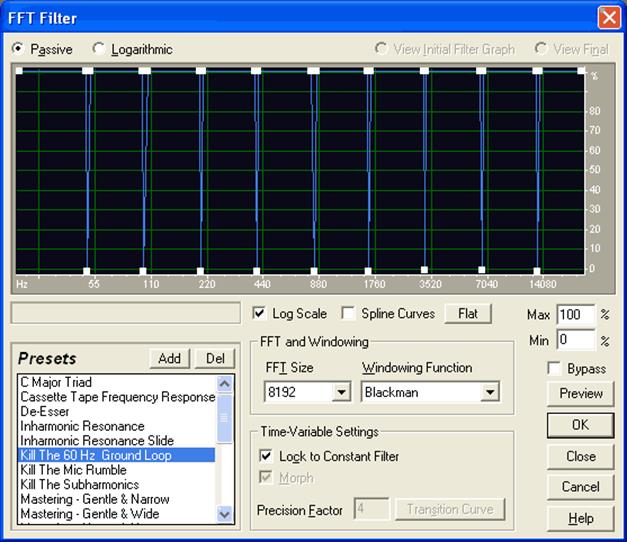Choose the De-Esser preset
The height and width of the screenshot is (542, 627).
(x=45, y=412)
